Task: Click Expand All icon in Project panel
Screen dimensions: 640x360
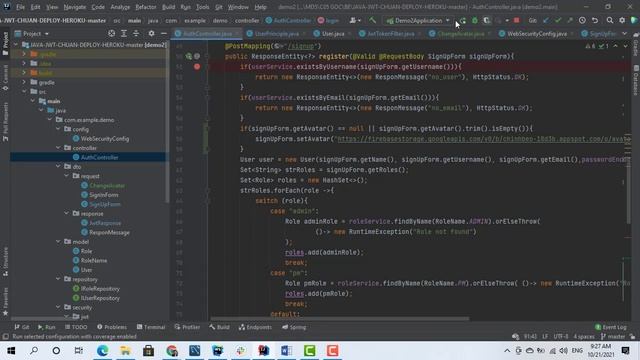Action: tap(124, 33)
